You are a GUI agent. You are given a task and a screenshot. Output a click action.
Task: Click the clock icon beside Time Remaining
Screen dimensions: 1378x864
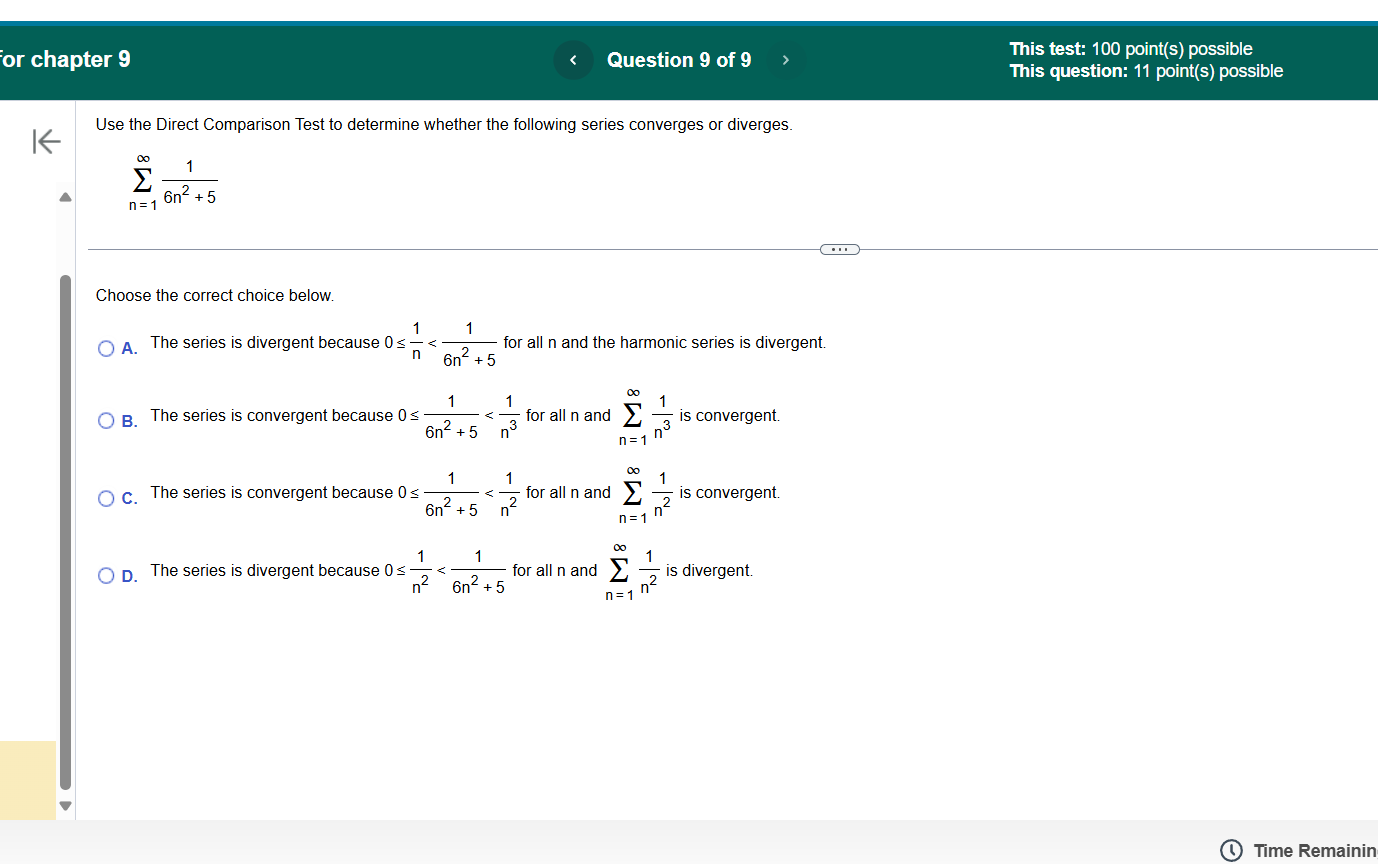click(x=1230, y=849)
